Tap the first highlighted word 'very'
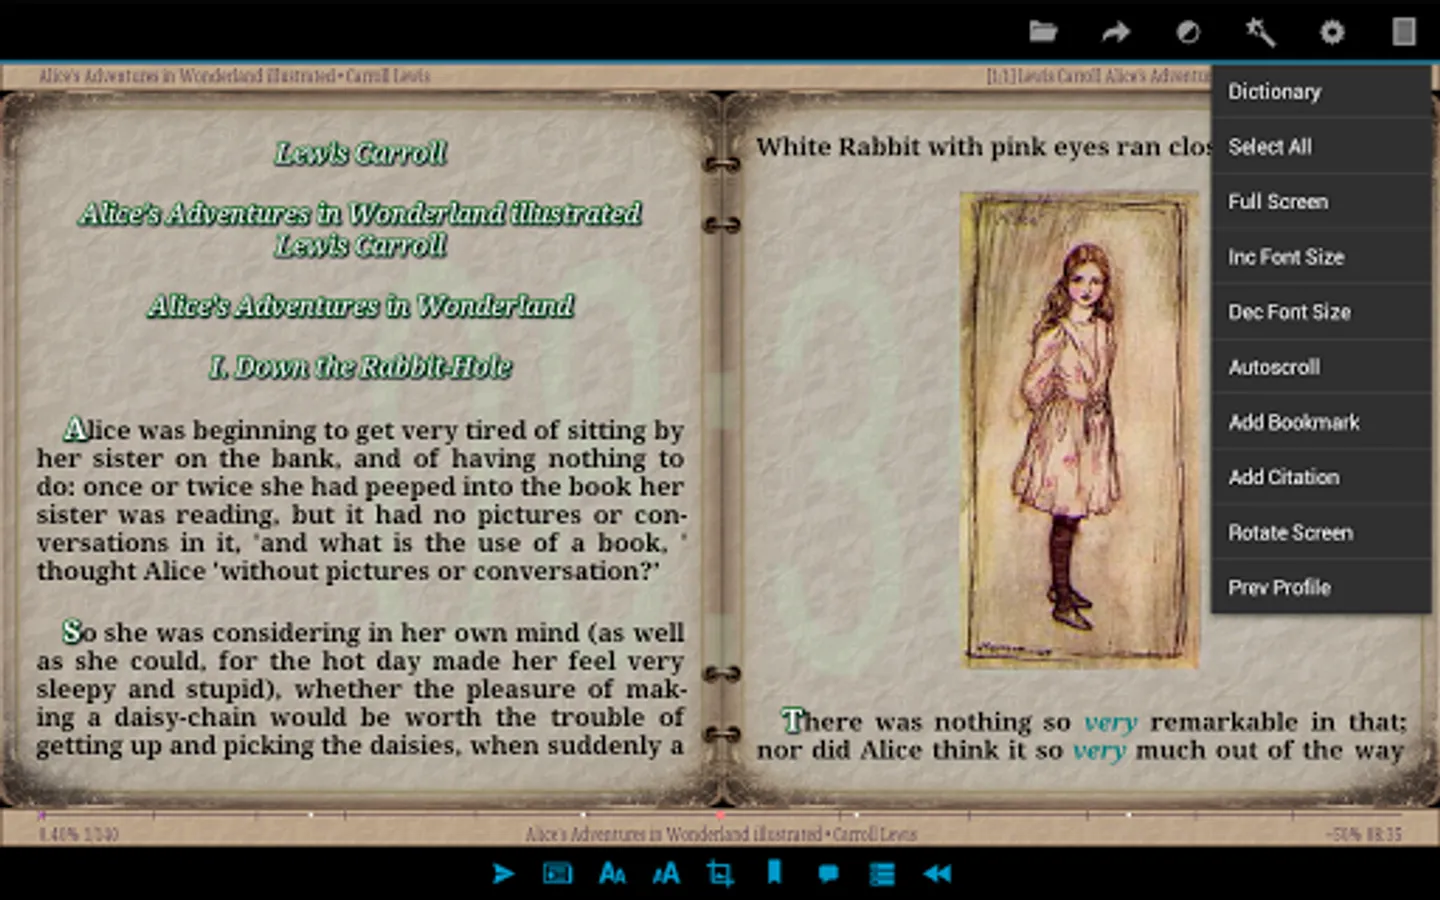This screenshot has width=1440, height=900. (1110, 722)
